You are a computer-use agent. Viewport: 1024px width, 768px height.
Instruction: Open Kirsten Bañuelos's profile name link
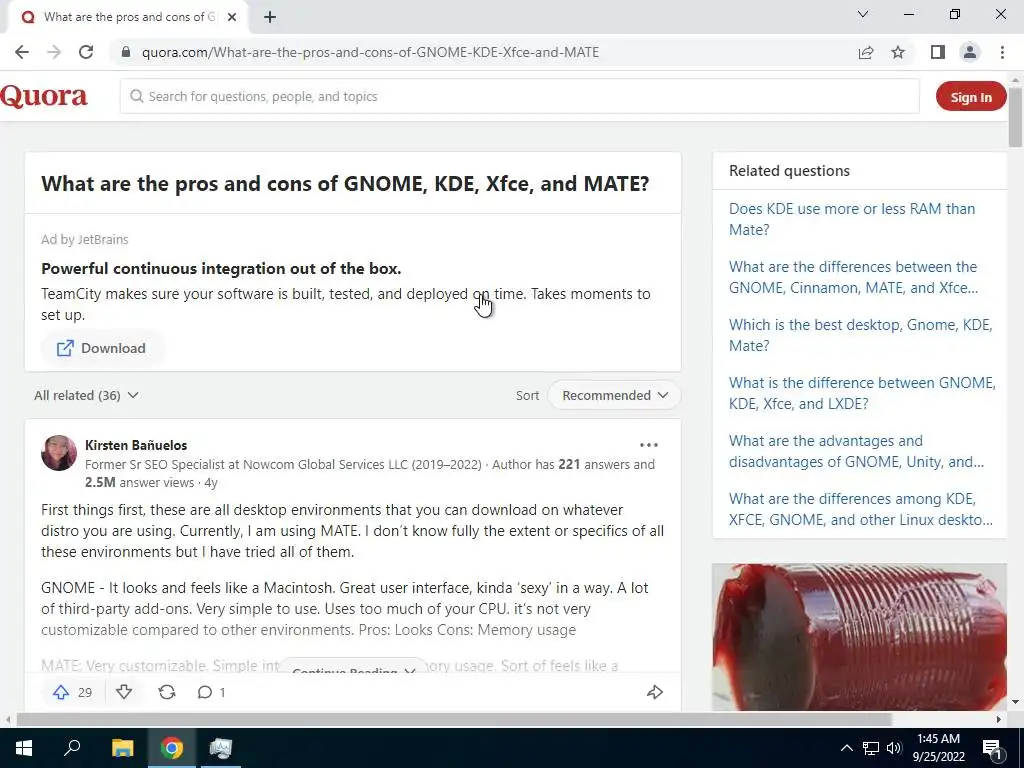tap(136, 445)
